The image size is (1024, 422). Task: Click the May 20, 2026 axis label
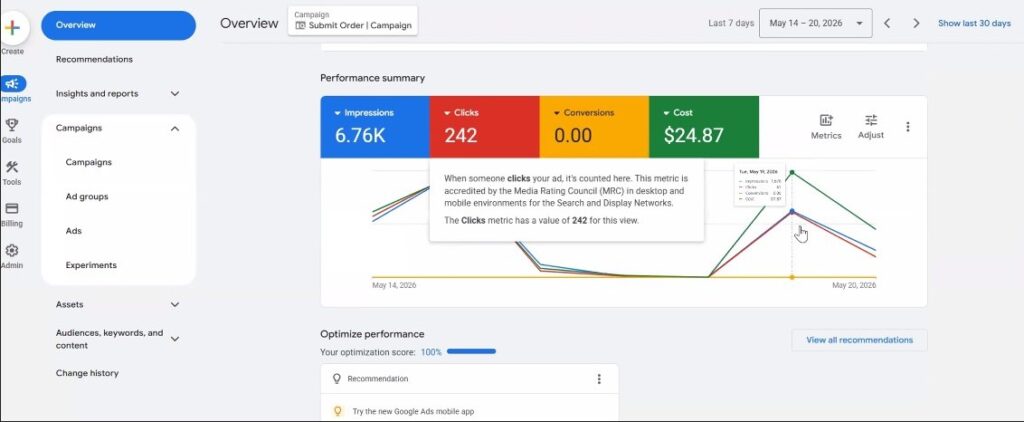(x=854, y=285)
